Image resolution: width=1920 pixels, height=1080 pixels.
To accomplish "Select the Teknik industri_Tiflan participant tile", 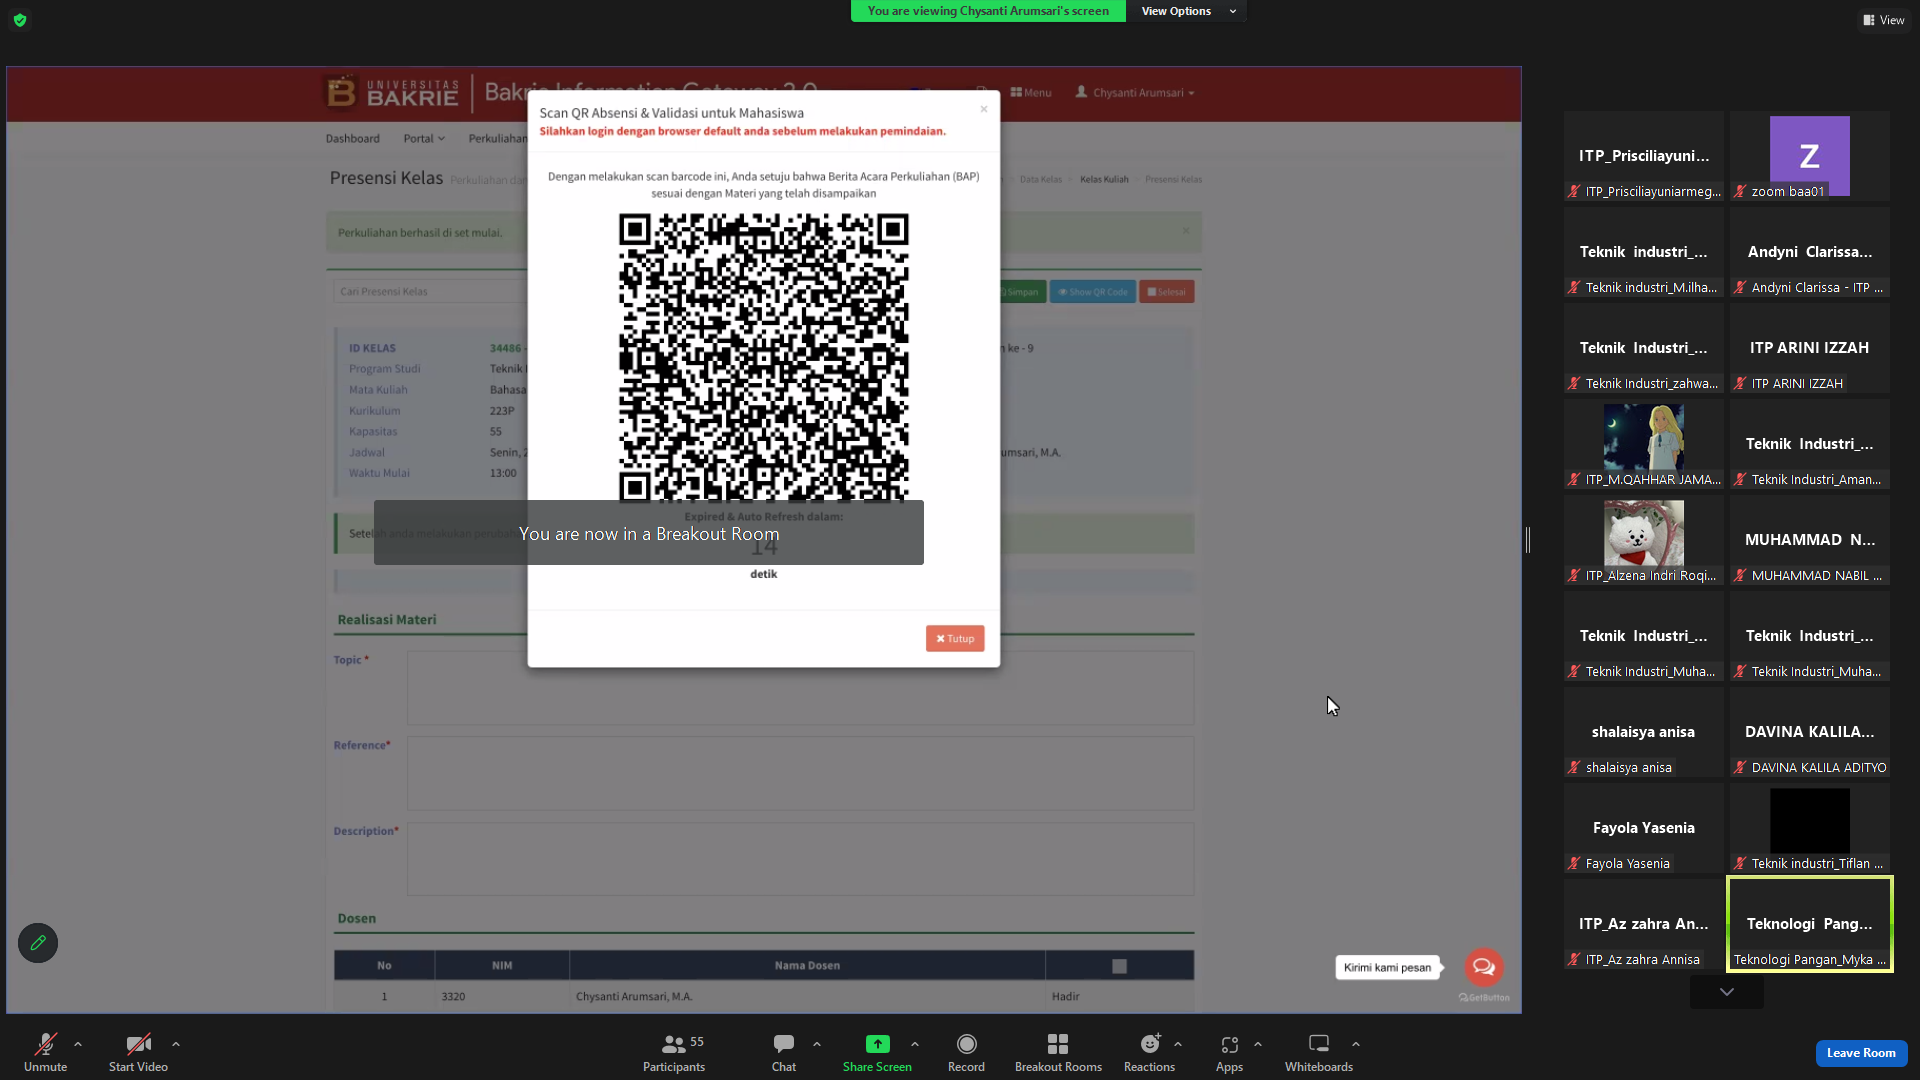I will 1810,829.
